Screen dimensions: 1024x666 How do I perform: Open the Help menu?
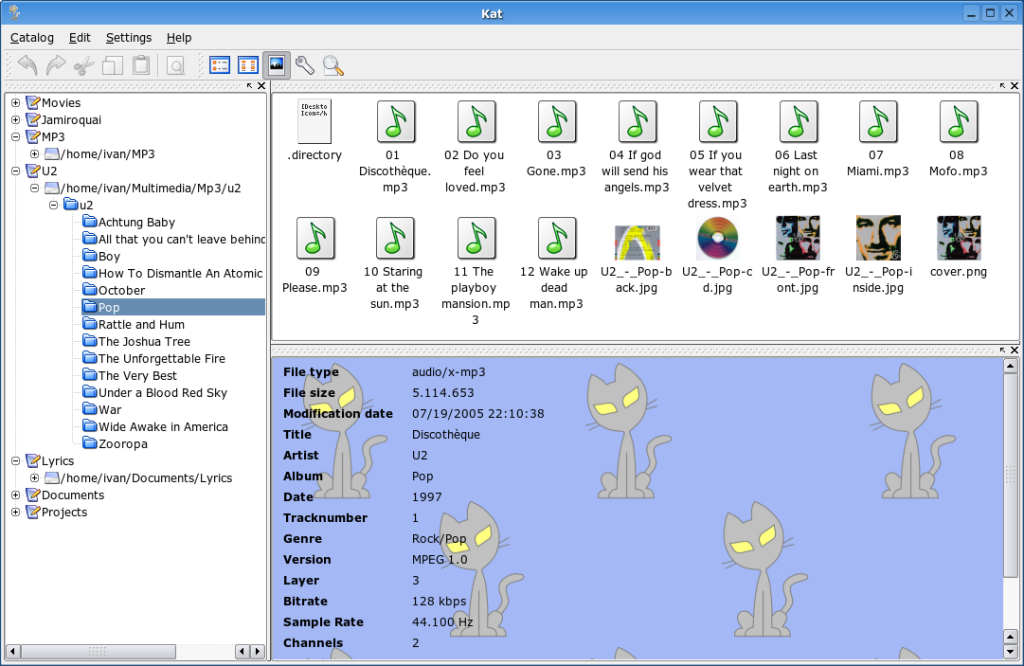tap(179, 38)
